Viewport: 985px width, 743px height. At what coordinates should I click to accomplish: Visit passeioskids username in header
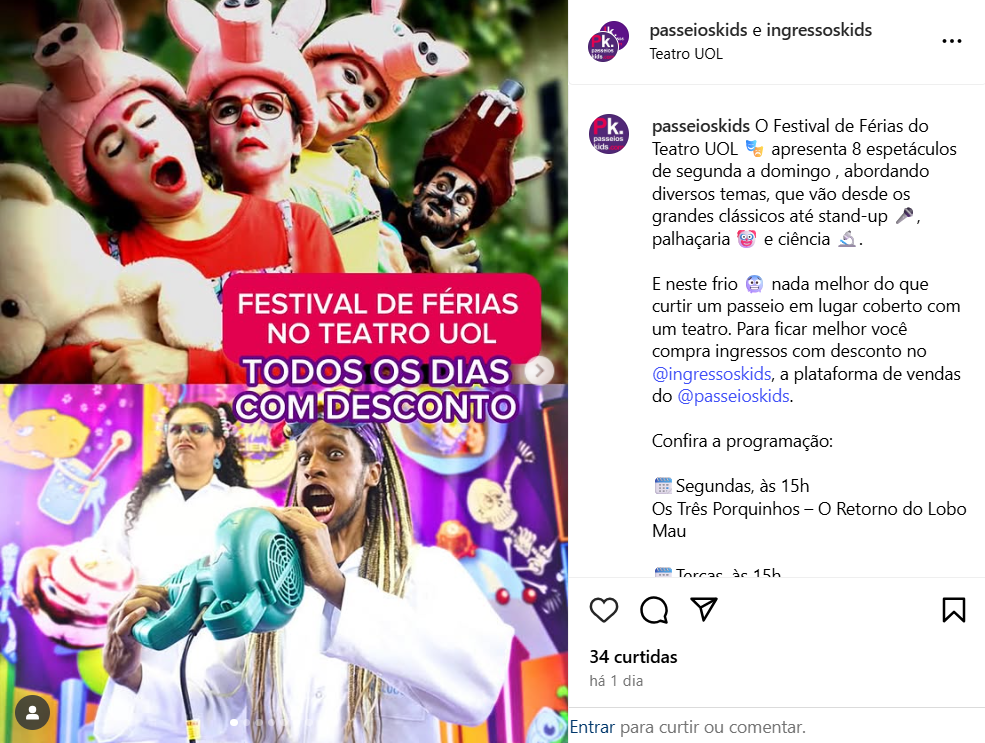point(698,30)
